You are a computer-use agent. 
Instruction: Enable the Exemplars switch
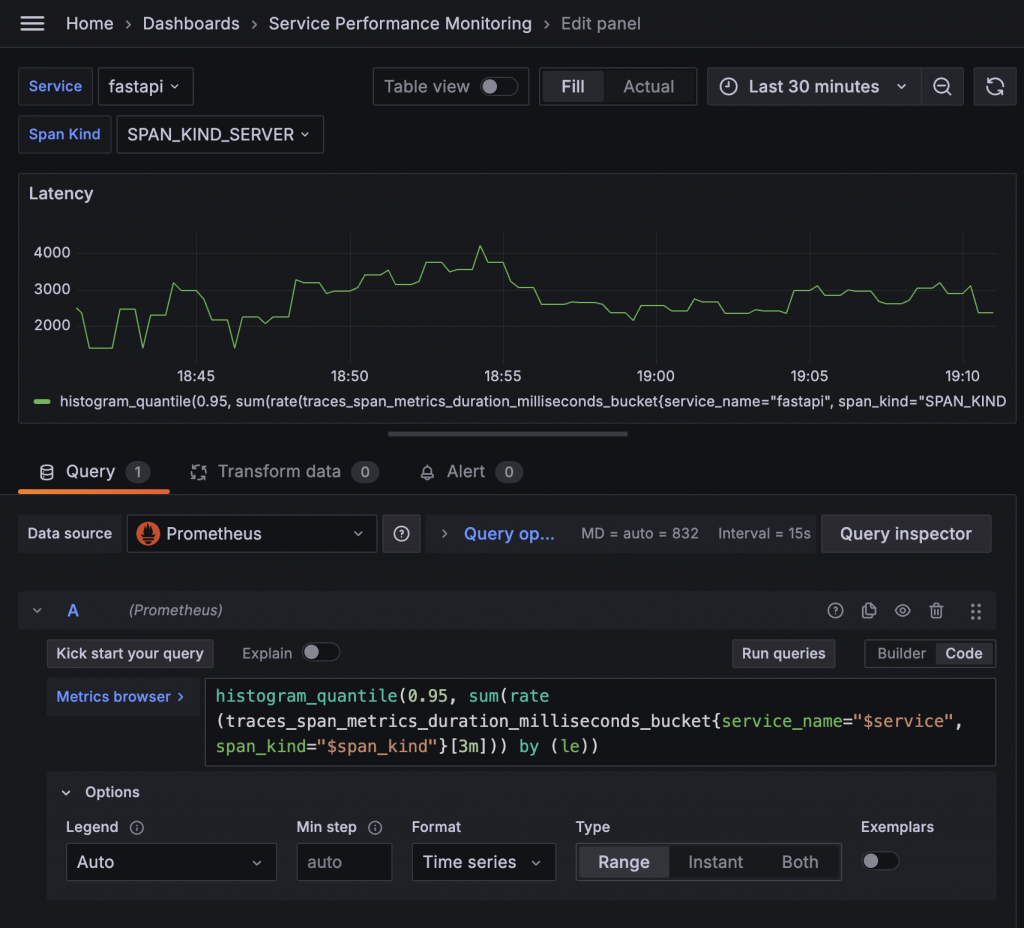(x=880, y=861)
